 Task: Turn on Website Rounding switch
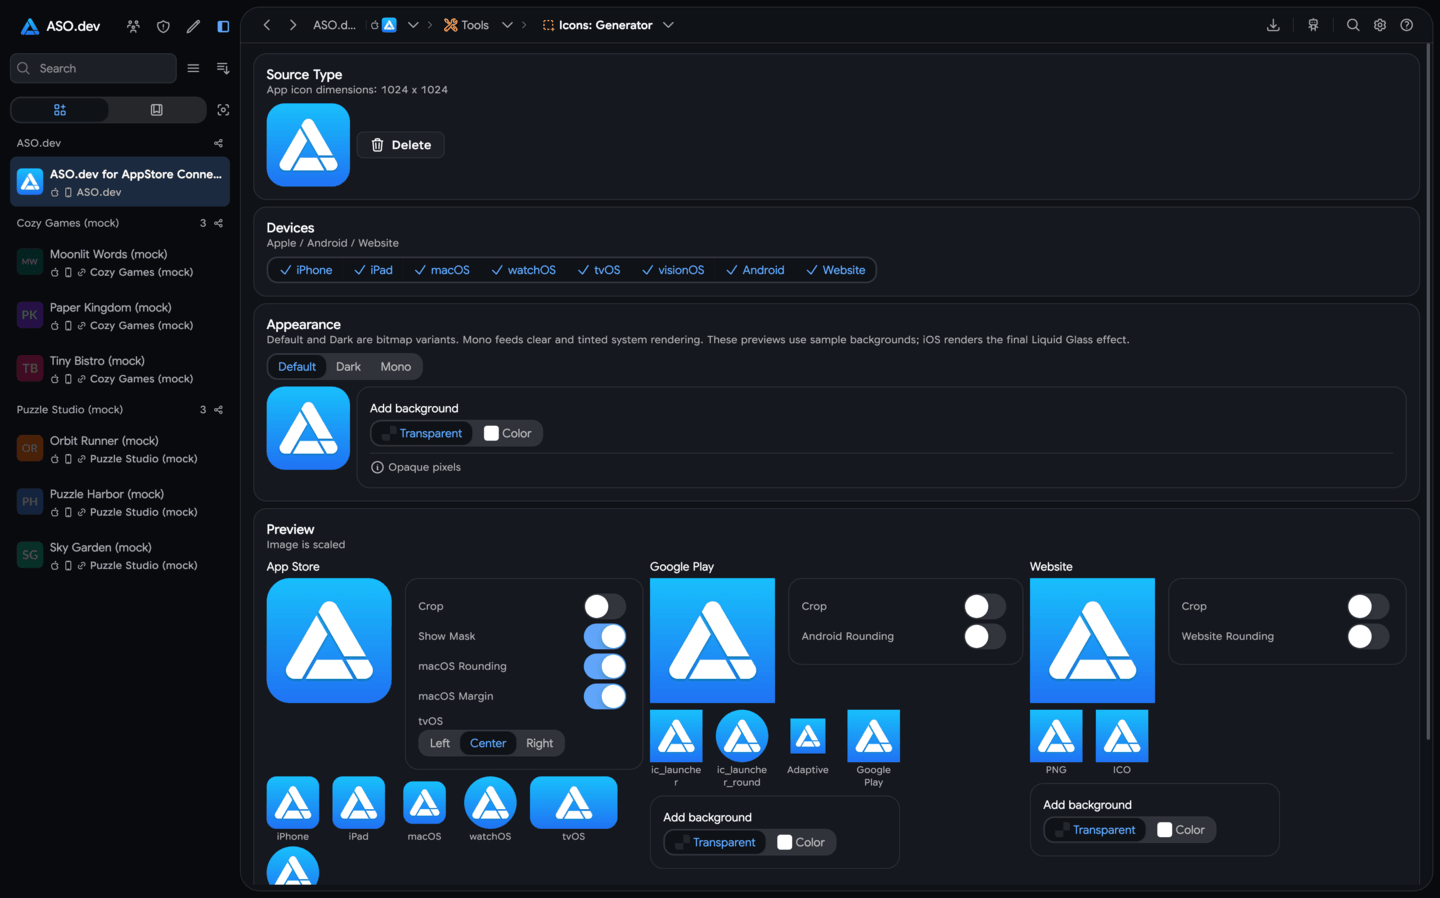point(1368,636)
